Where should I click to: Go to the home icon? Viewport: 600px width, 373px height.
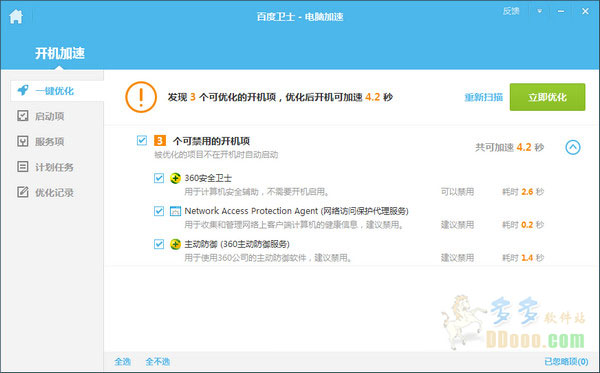tap(16, 16)
